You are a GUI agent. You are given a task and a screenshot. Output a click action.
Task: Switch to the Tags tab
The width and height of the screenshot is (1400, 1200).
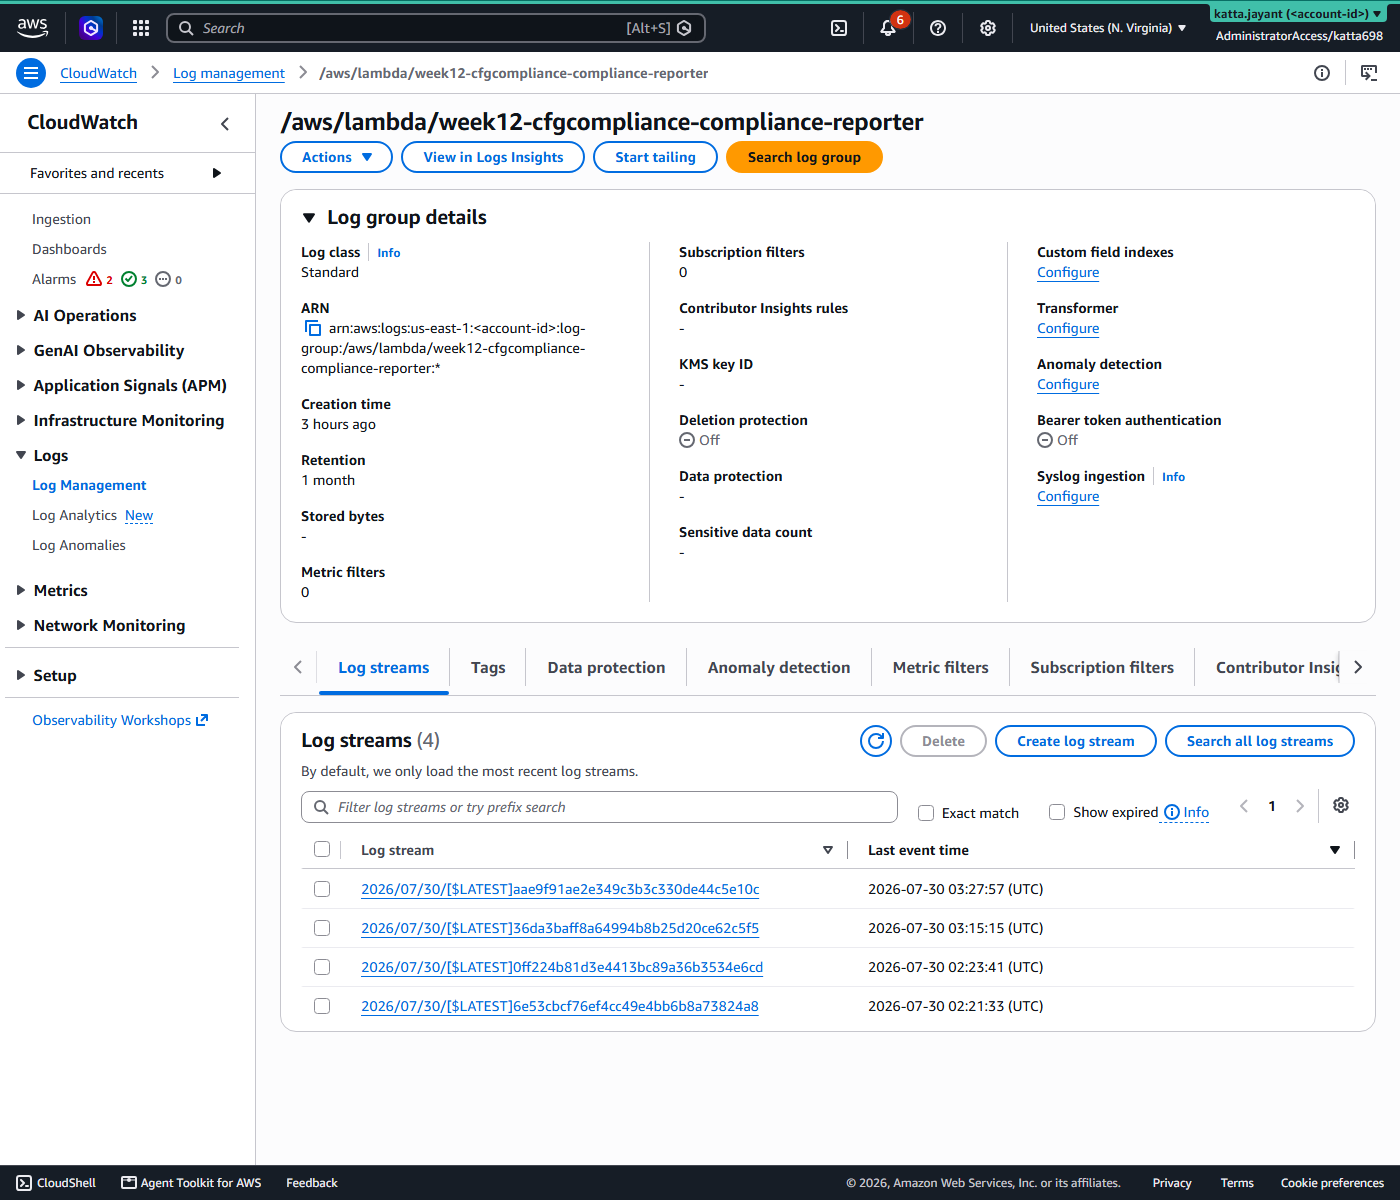(x=488, y=668)
